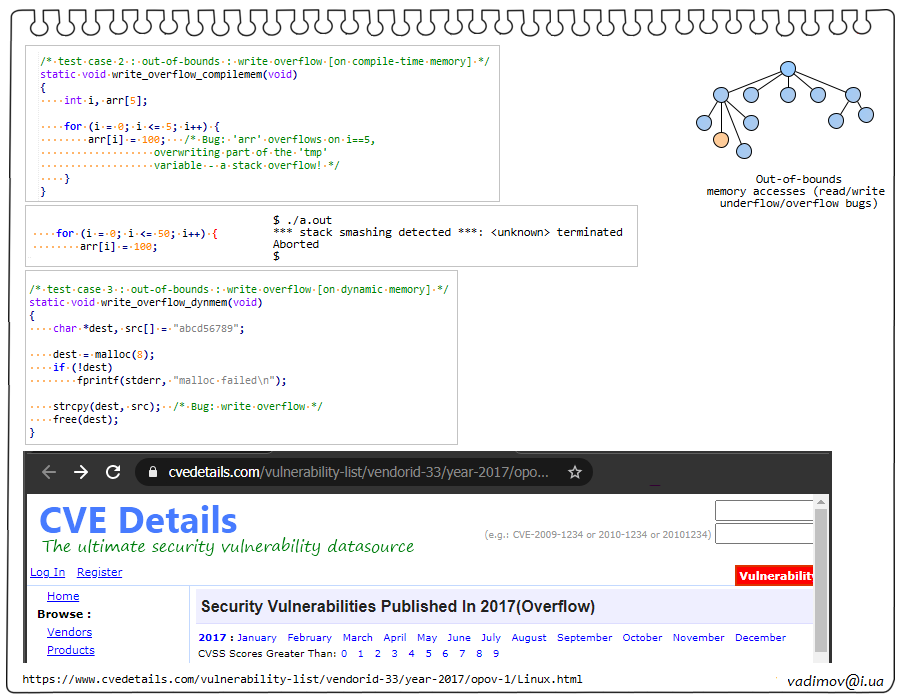Filter by April
The image size is (900, 700).
(395, 637)
